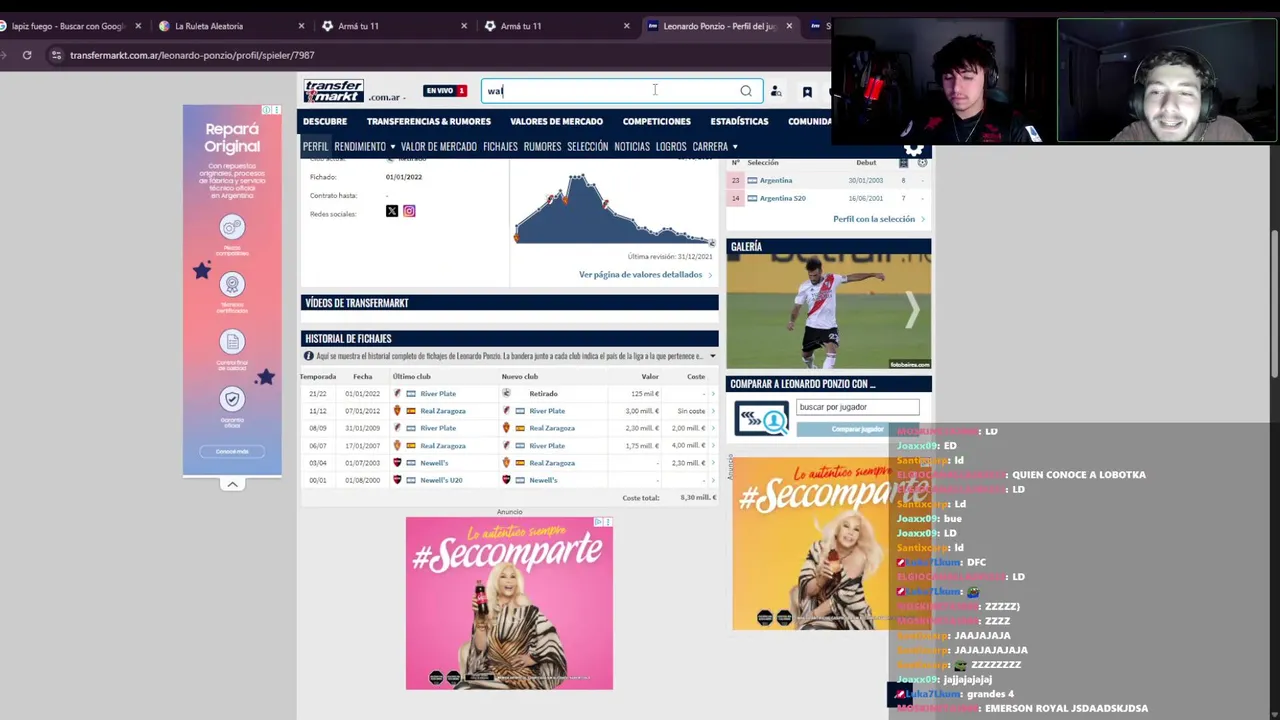Click the next arrow in Galería photo
Viewport: 1280px width, 720px height.
[911, 311]
